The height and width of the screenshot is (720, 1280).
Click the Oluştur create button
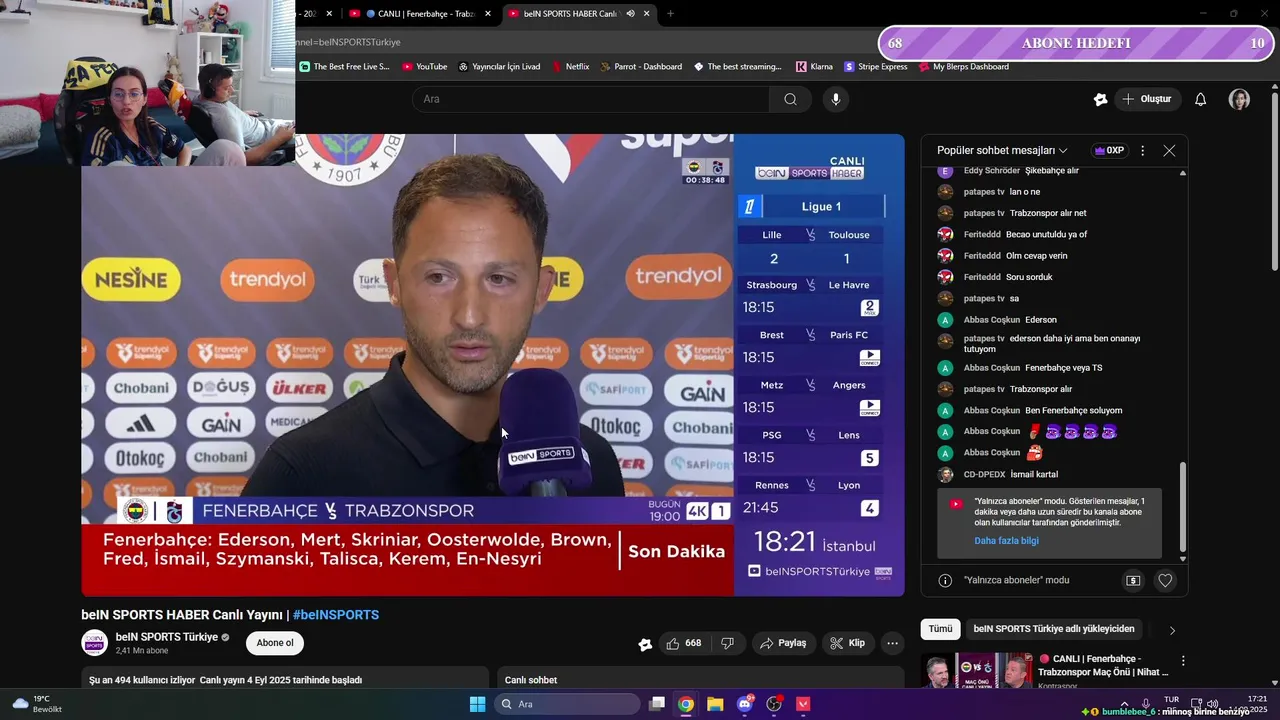coord(1147,99)
